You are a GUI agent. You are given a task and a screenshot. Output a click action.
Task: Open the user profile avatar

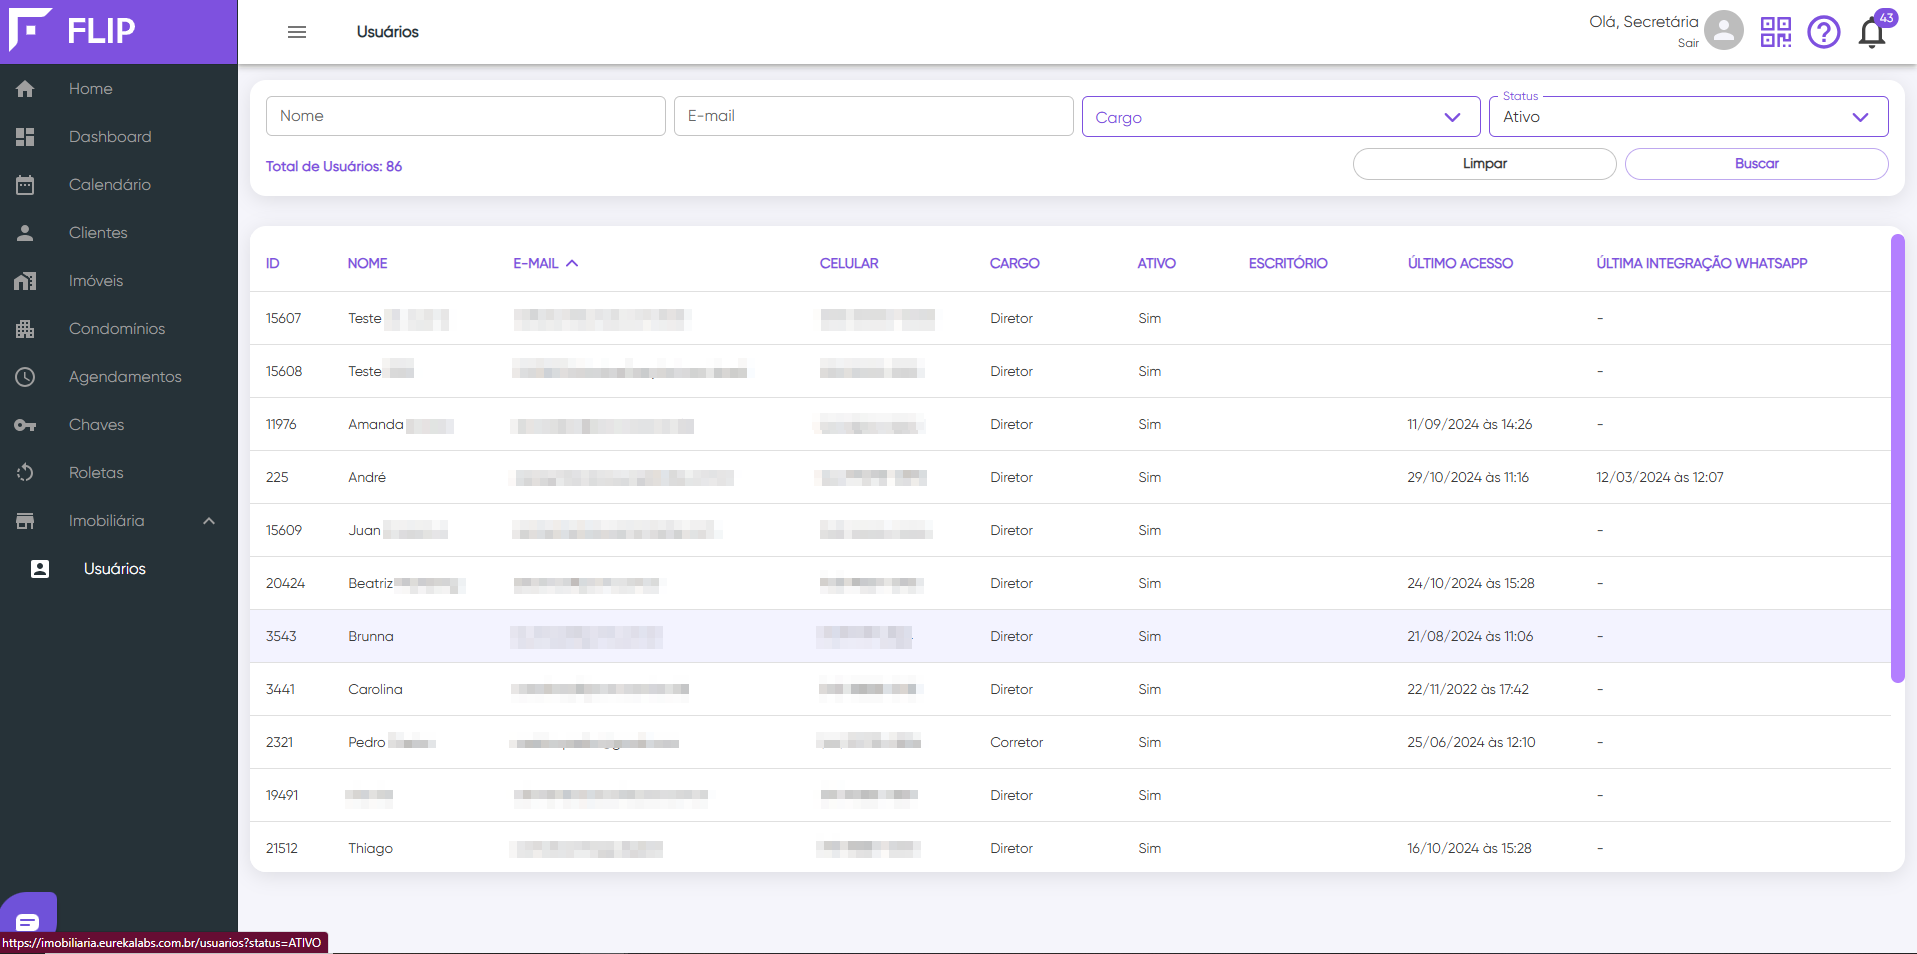(1724, 31)
